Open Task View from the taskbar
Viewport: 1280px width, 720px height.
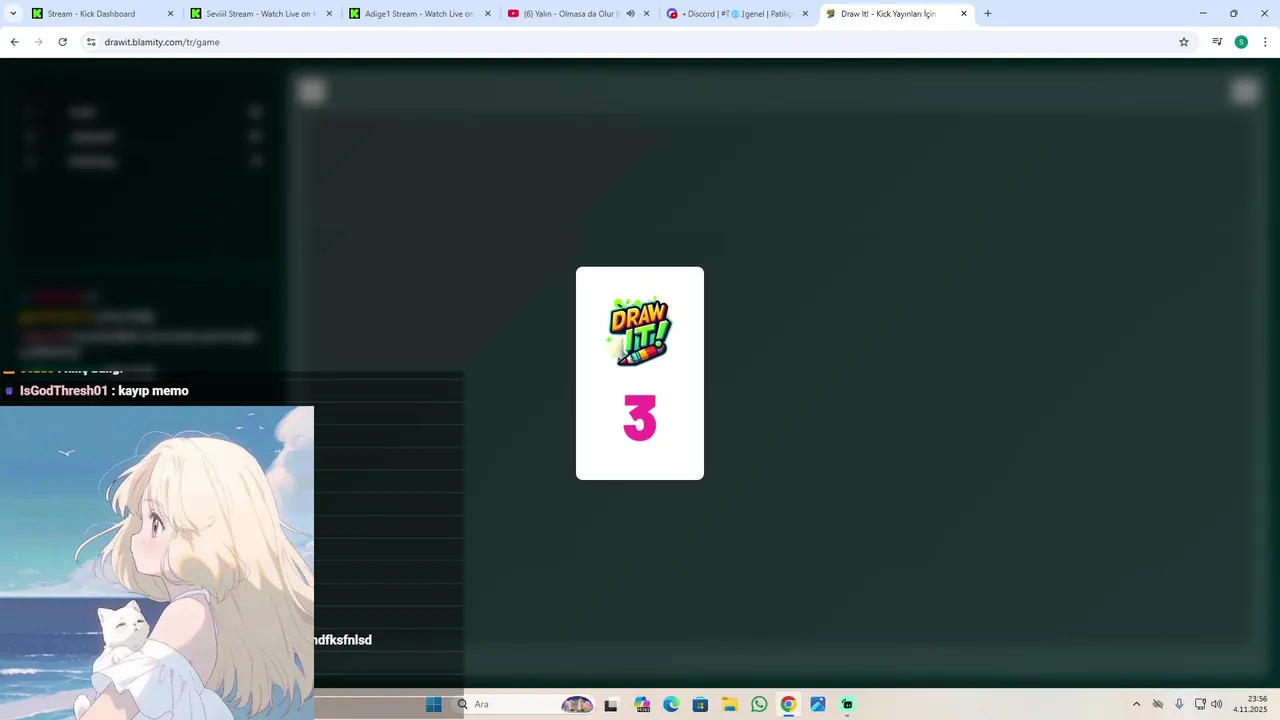click(611, 704)
